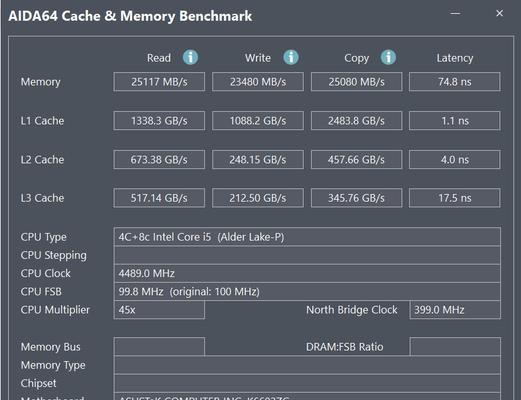The width and height of the screenshot is (521, 400).
Task: Select the L1 Cache Read 1338.3 GB/s field
Action: tap(159, 121)
